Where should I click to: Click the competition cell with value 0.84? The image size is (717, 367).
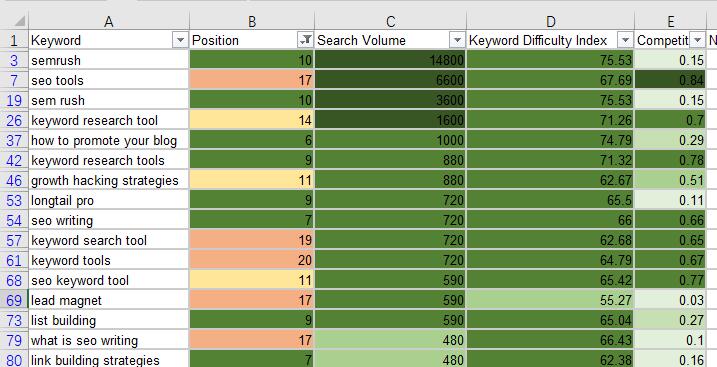pyautogui.click(x=670, y=80)
